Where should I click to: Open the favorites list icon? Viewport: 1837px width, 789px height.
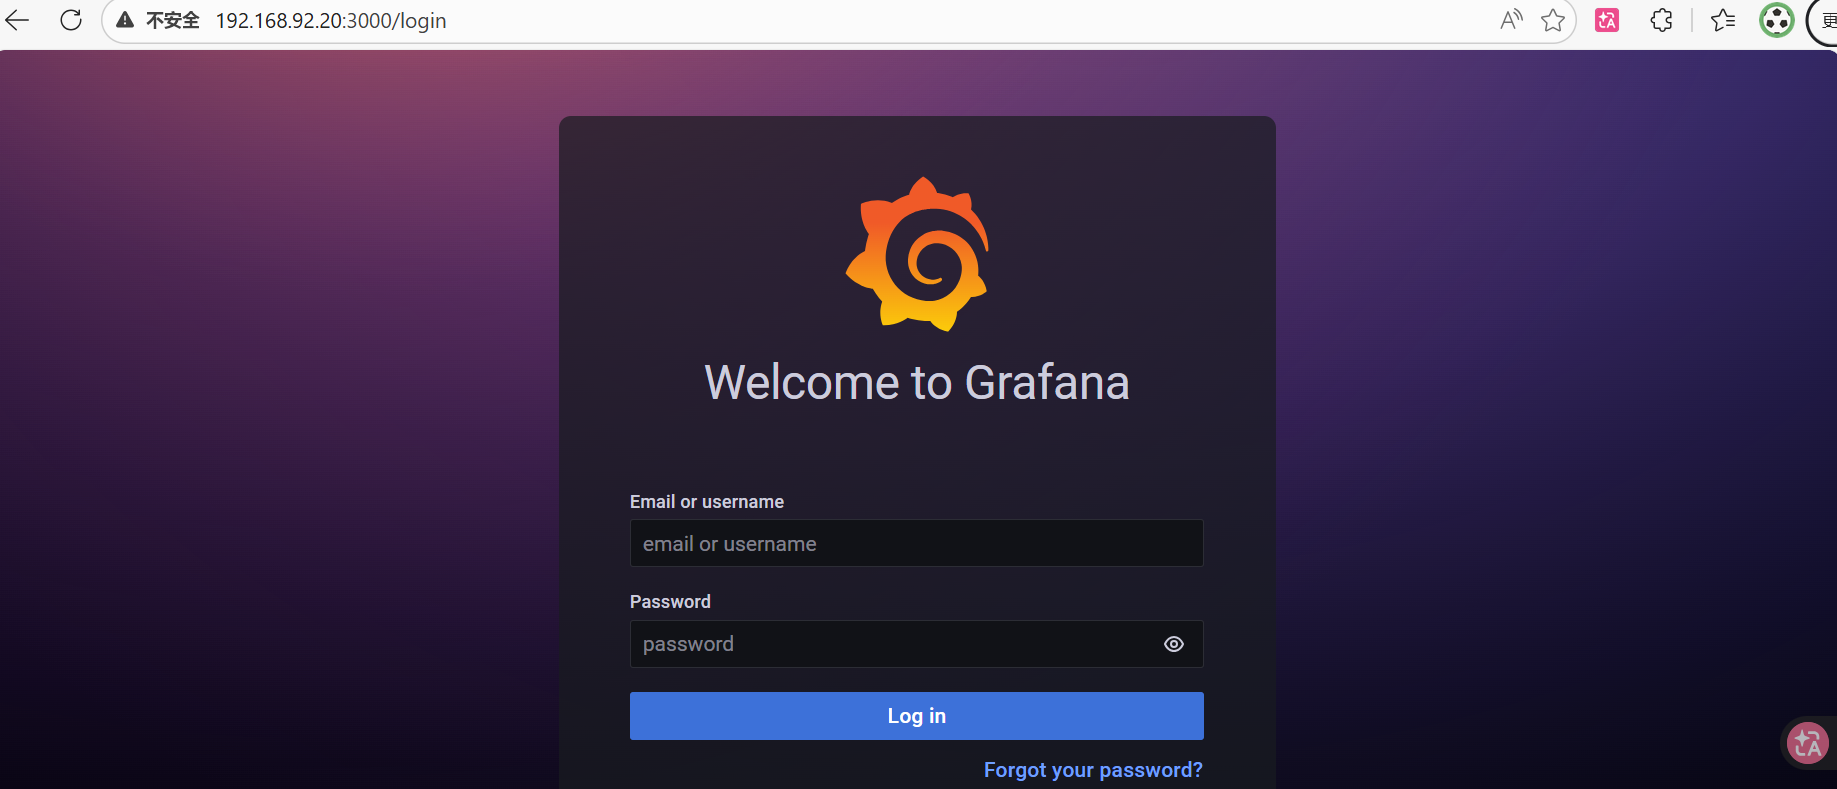pos(1723,20)
